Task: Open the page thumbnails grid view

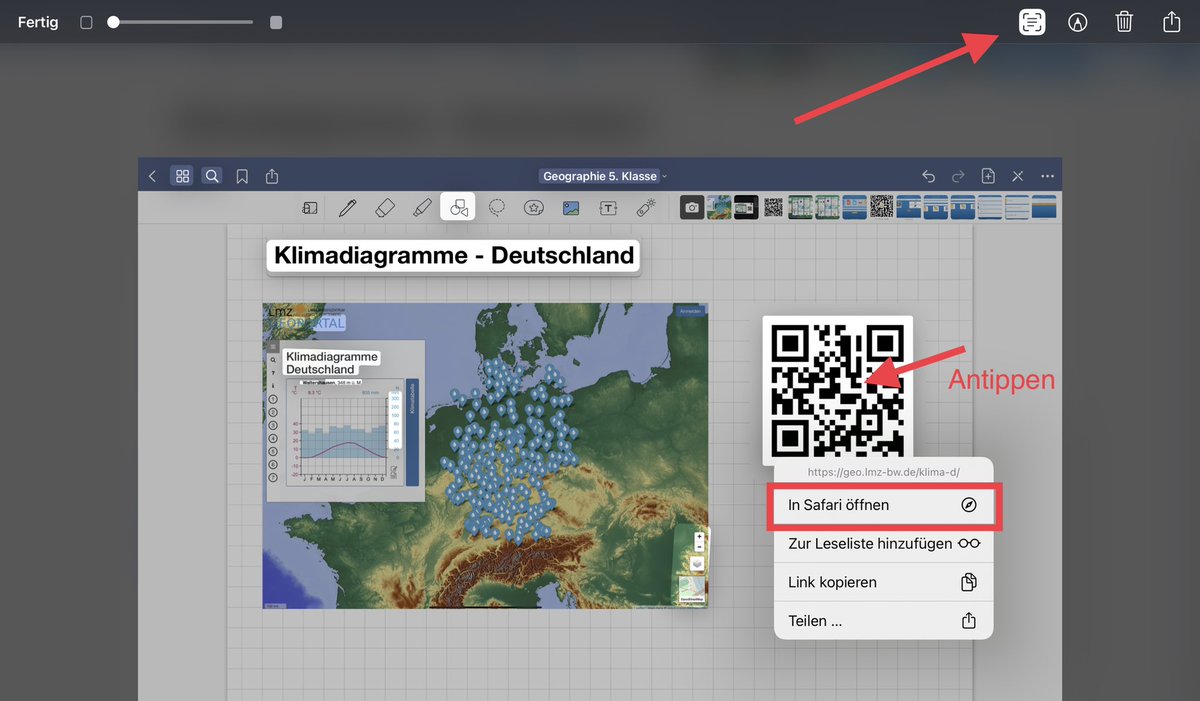Action: (x=182, y=176)
